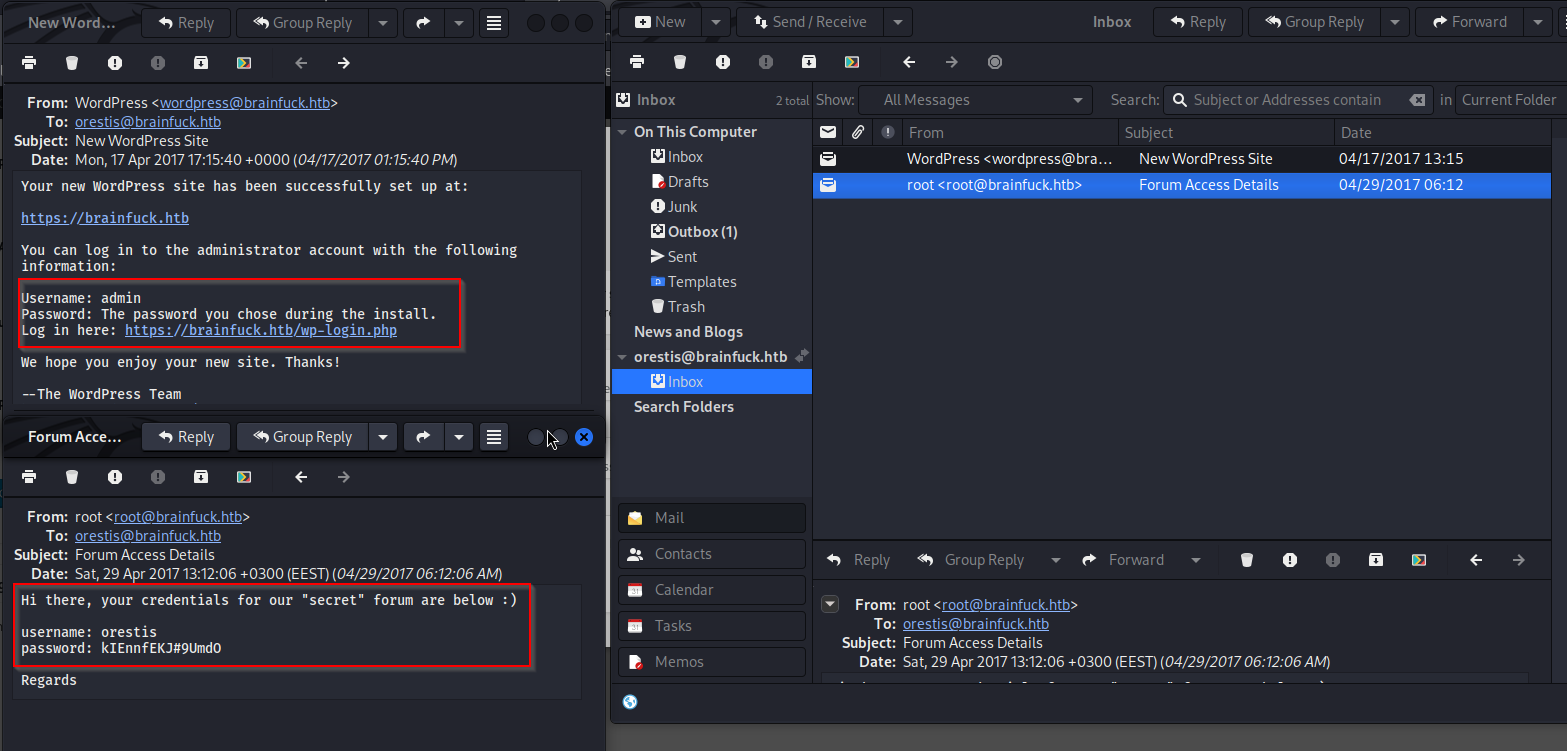Click into the search 'Subject or Addresses contain' field
The width and height of the screenshot is (1567, 751).
(1286, 100)
